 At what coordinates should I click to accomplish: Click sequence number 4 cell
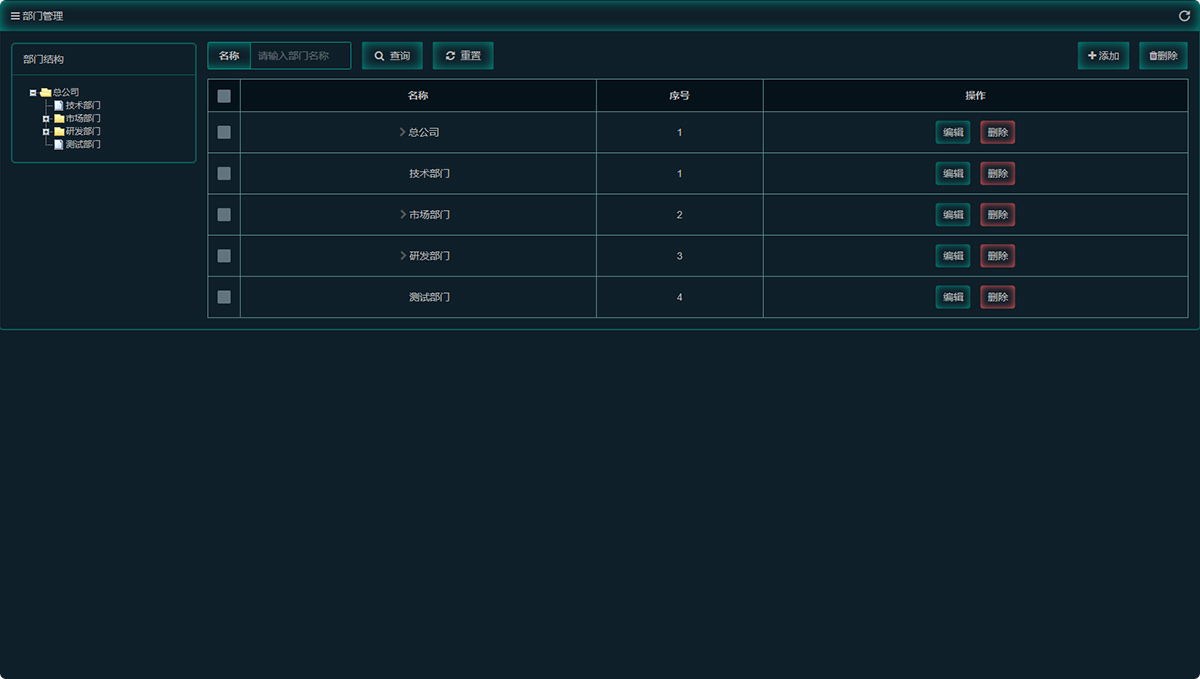tap(680, 297)
